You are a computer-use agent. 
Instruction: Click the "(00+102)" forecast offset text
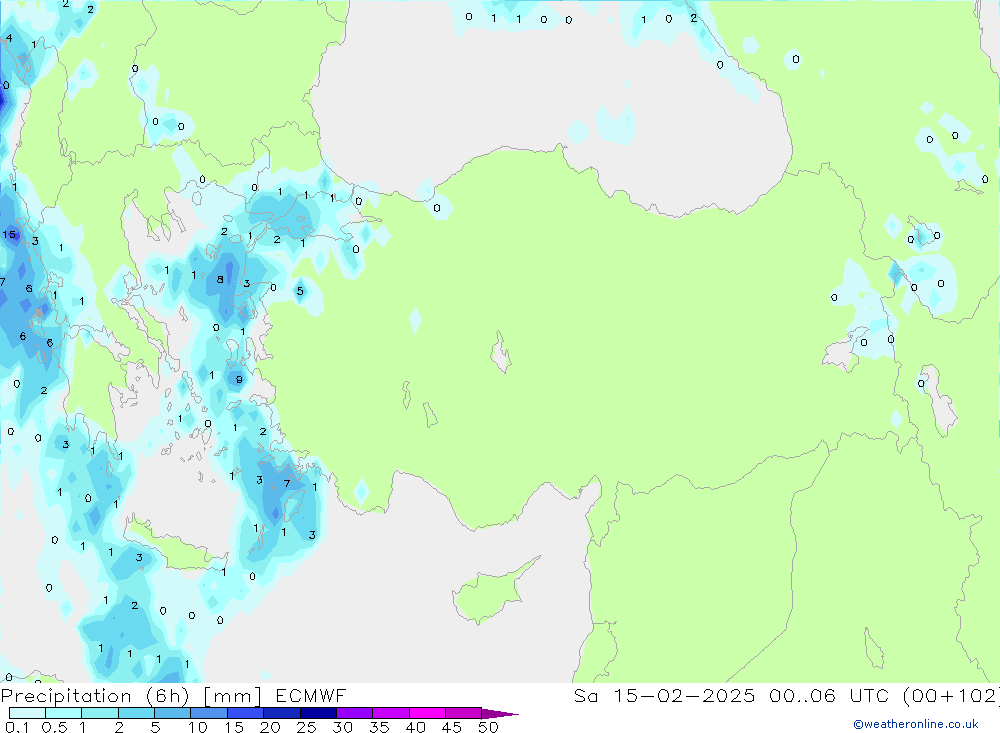[x=952, y=696]
